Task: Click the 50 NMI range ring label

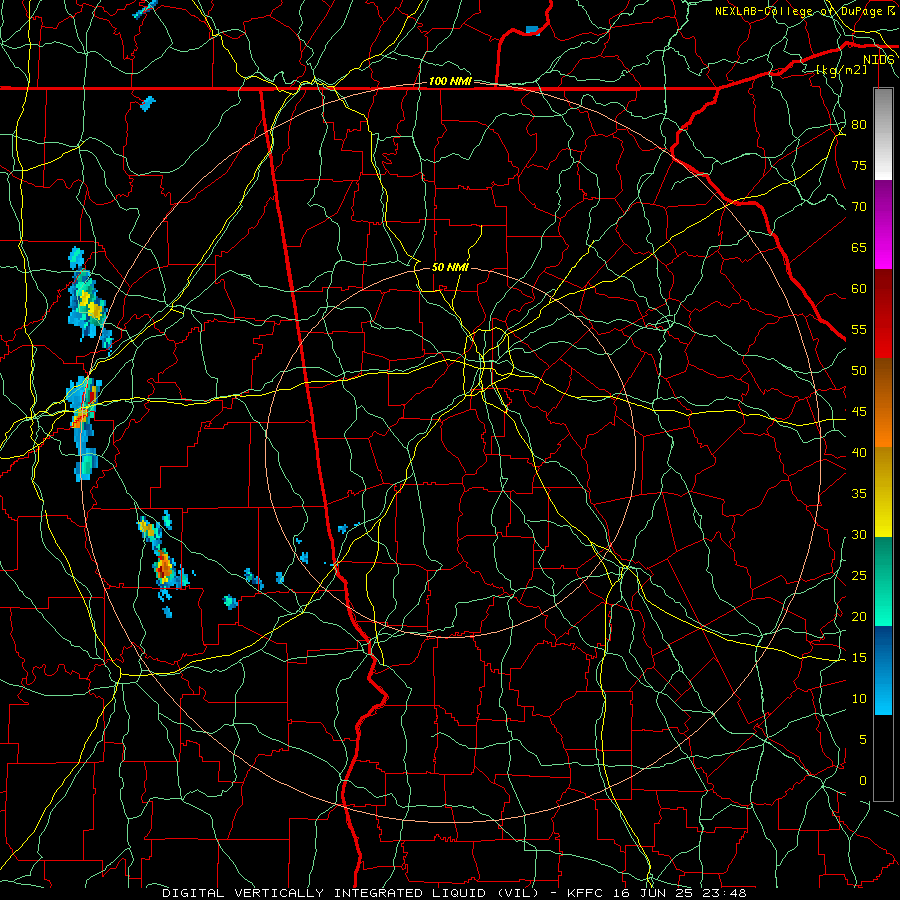Action: coord(450,267)
